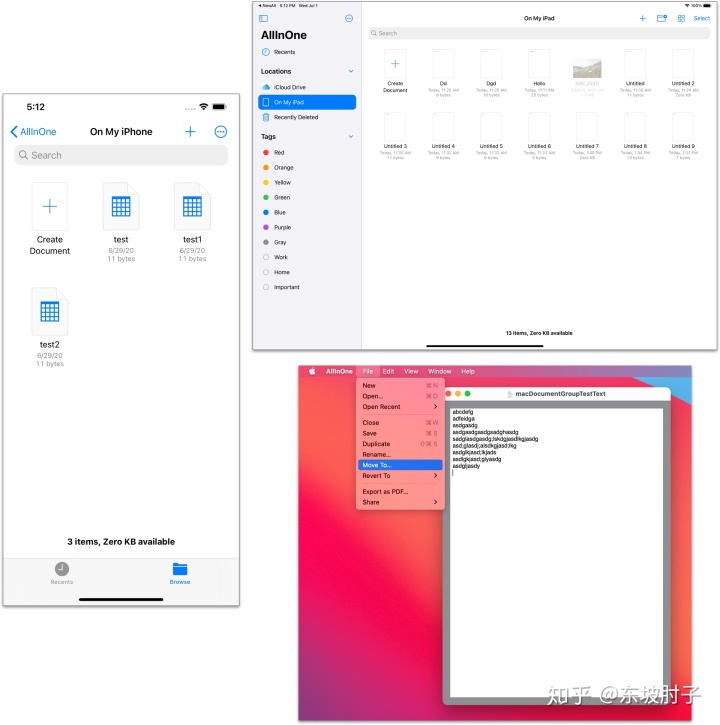
Task: Select the Green tag
Action: coord(307,197)
